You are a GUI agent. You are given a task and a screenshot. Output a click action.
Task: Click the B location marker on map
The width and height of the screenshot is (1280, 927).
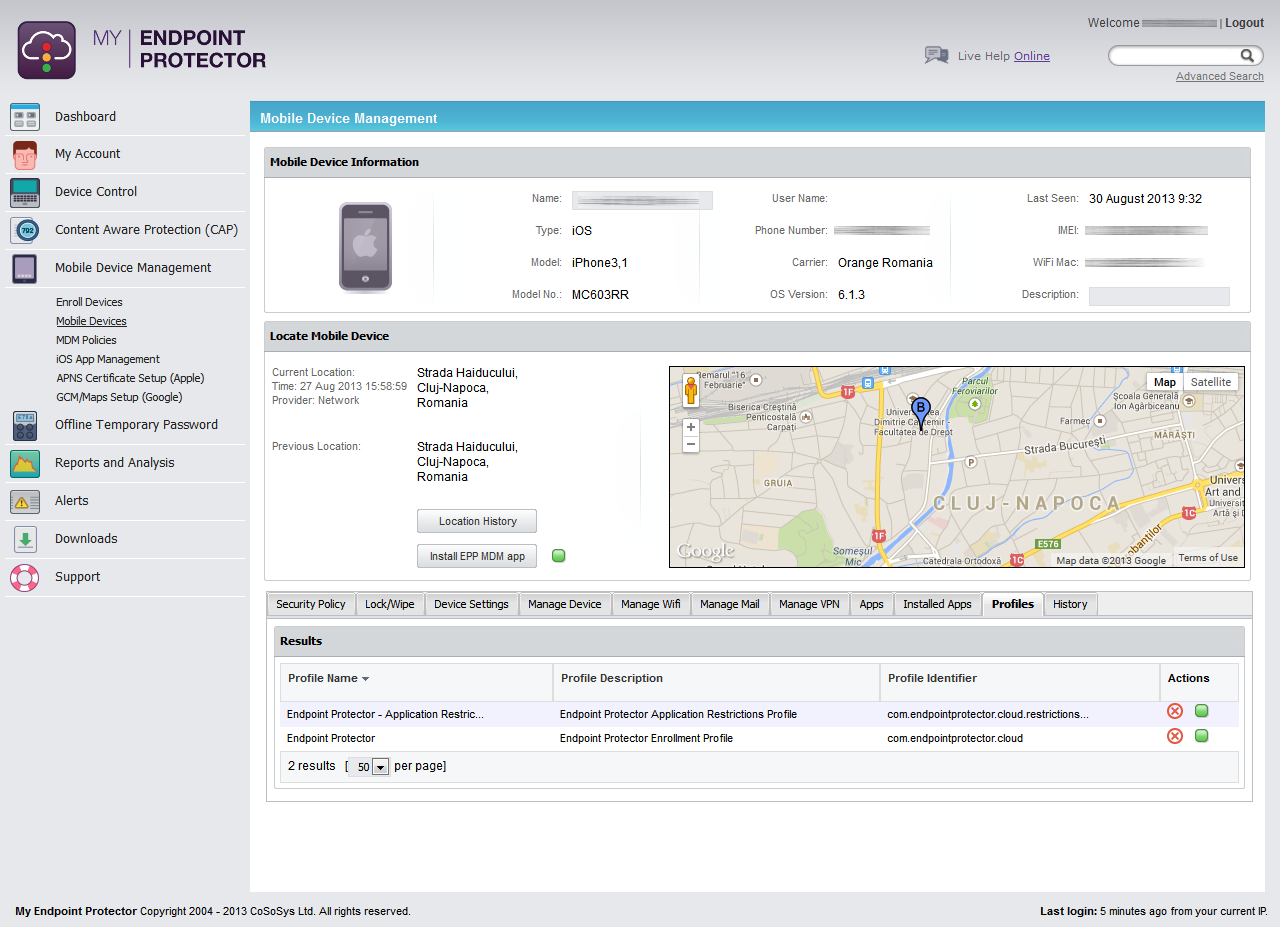pos(922,414)
